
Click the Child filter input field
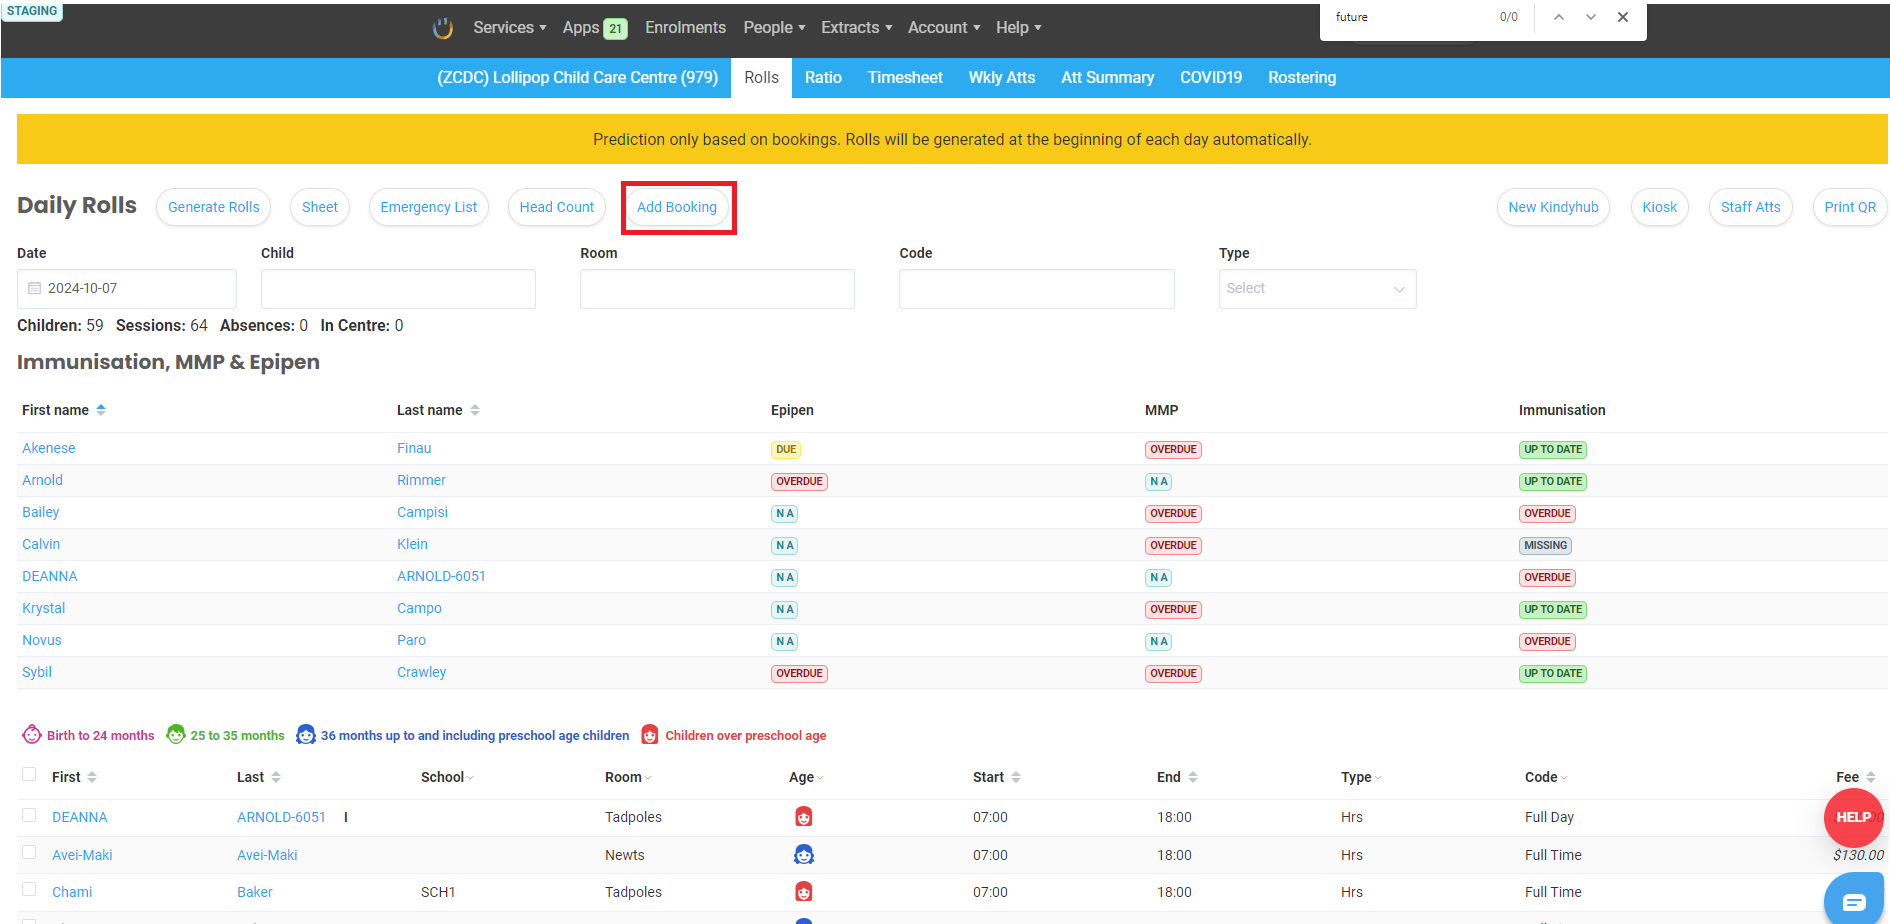click(398, 289)
